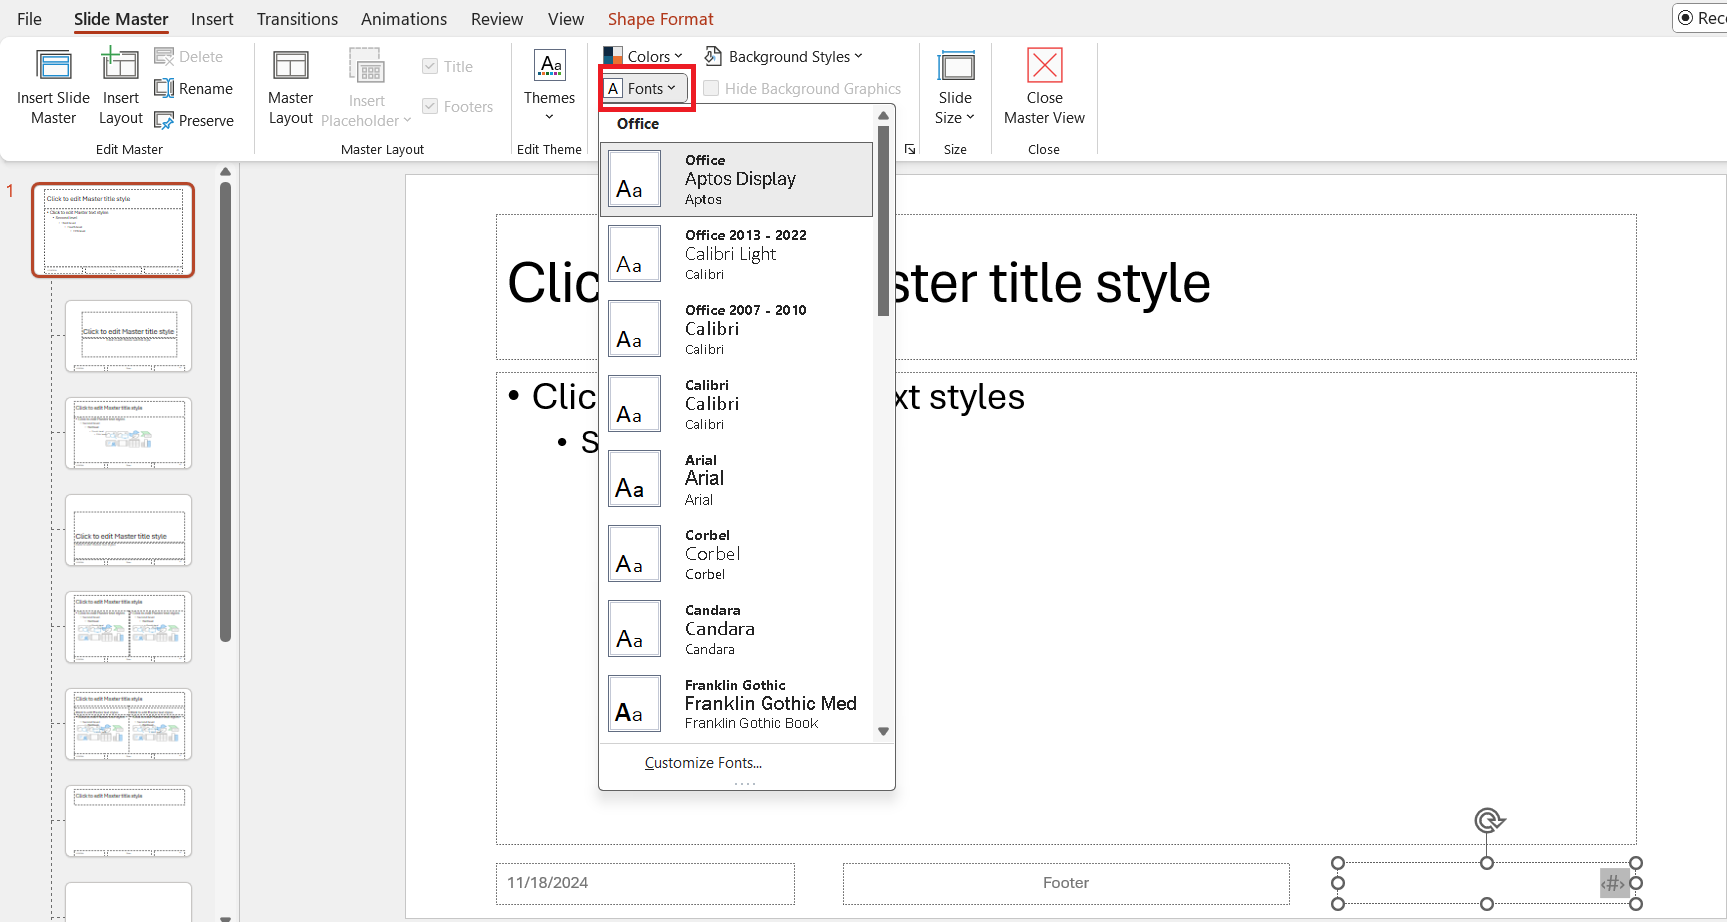Click the font list scroll down arrow
Image resolution: width=1727 pixels, height=922 pixels.
883,731
